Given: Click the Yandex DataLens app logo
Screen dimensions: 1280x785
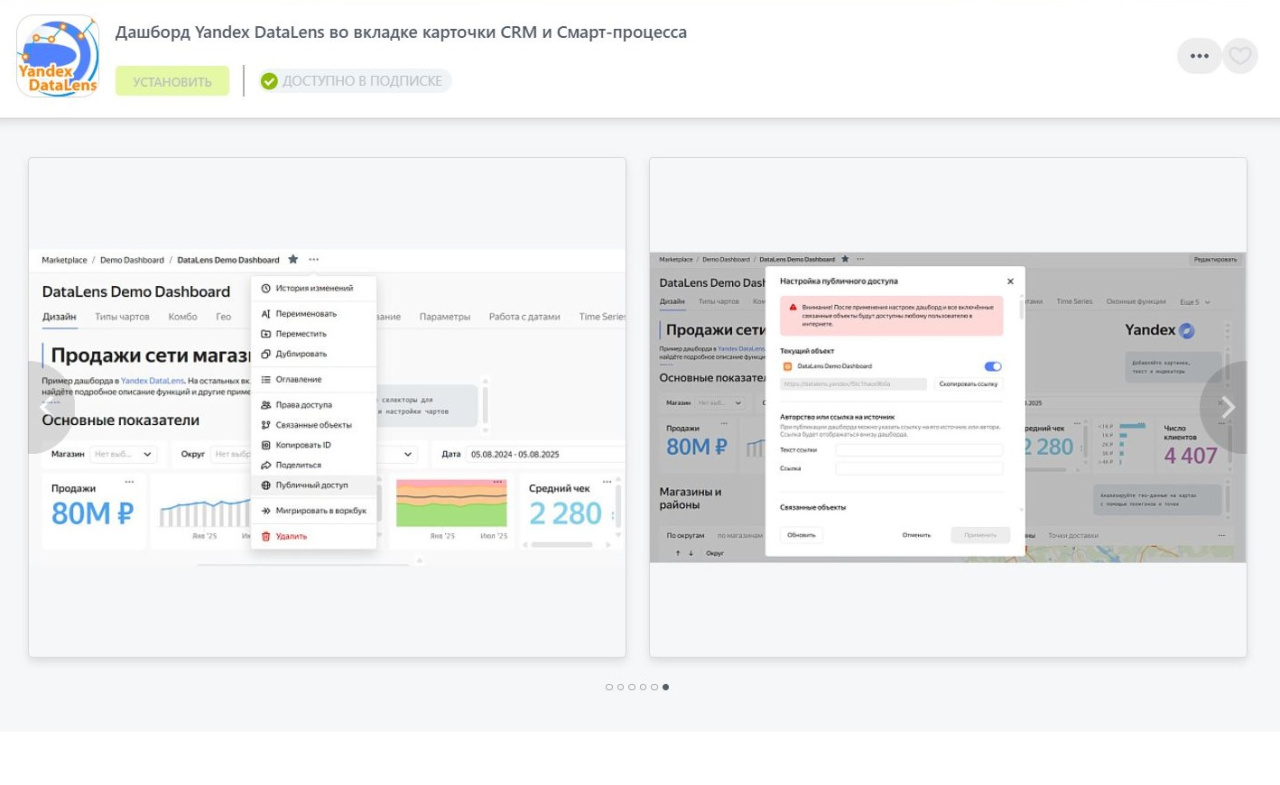Looking at the screenshot, I should (x=58, y=56).
